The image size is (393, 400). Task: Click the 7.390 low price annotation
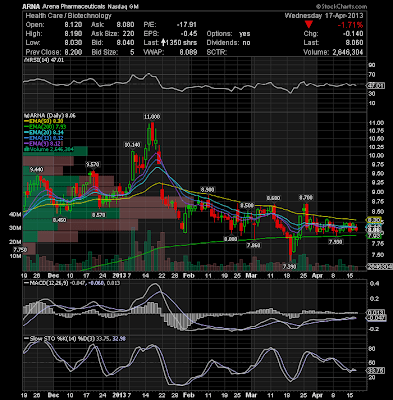coord(289,267)
